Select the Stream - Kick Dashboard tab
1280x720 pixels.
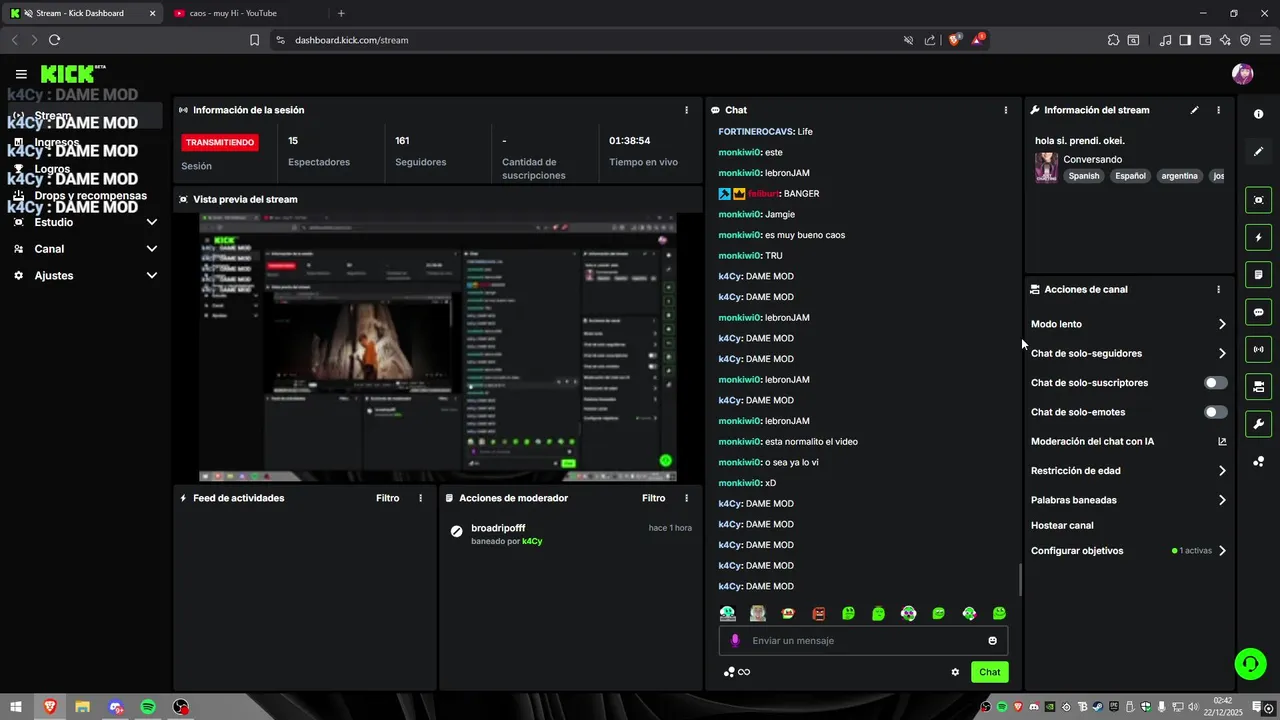coord(82,13)
